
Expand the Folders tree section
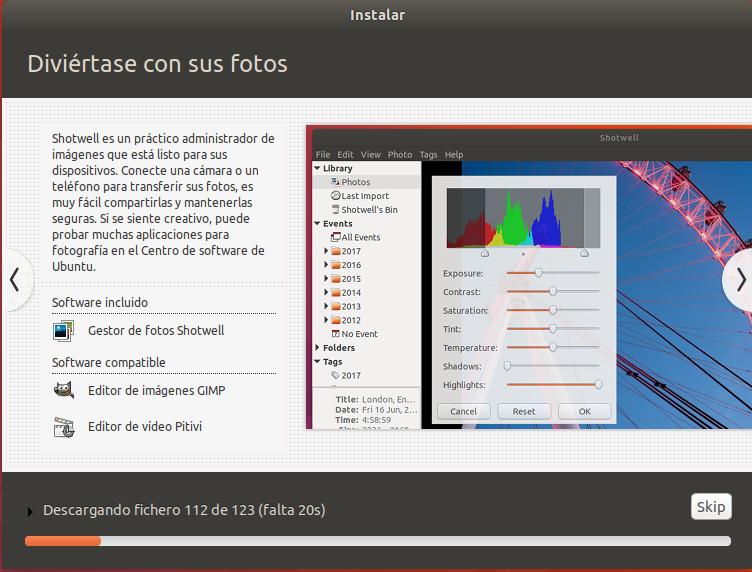coord(317,348)
